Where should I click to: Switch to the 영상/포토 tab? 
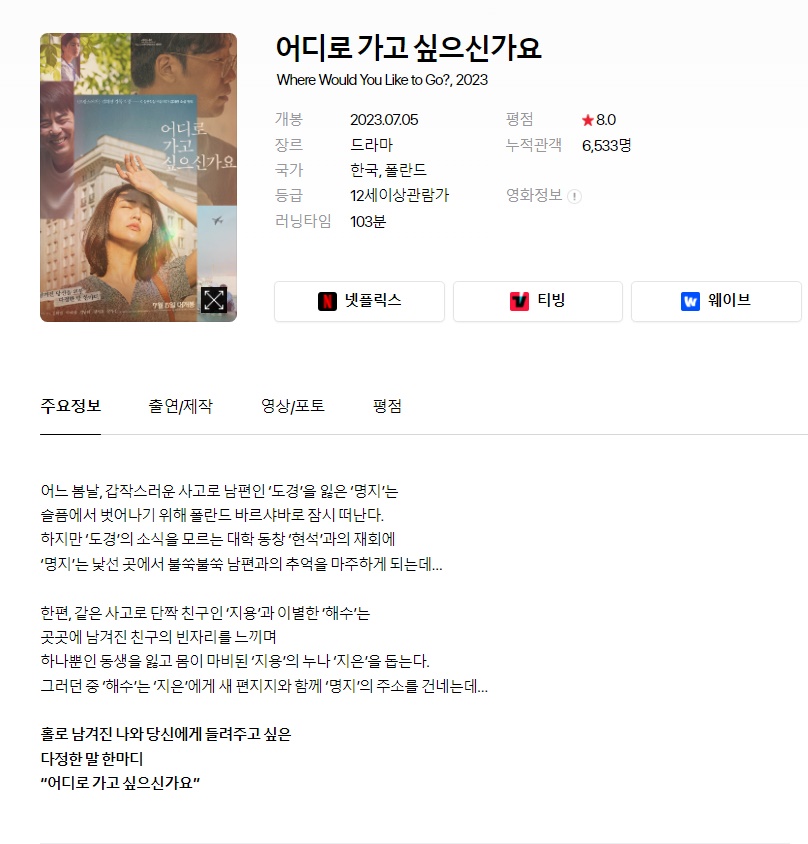point(292,406)
